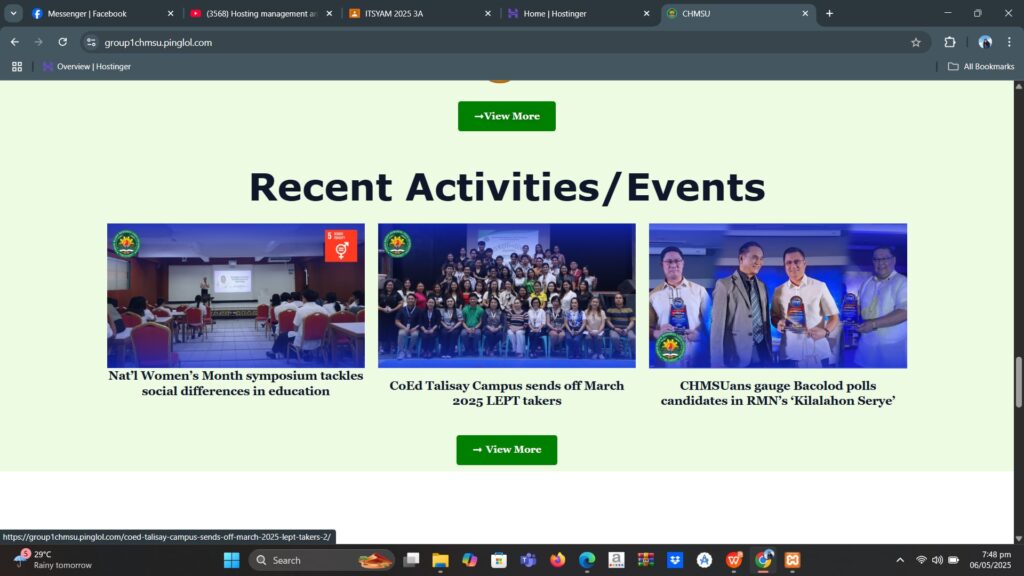Click the Women's Month symposium photo

coord(236,295)
